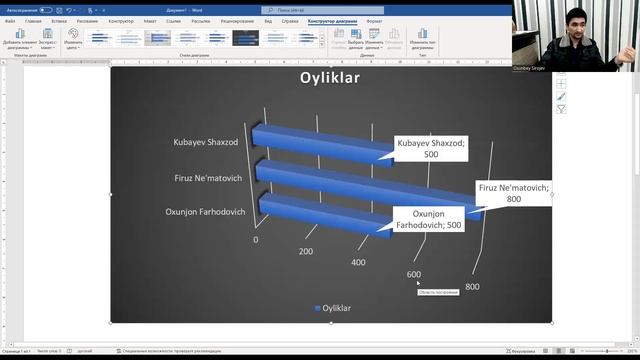Select the Oxunjon Farhodovich axis category label

click(x=205, y=212)
